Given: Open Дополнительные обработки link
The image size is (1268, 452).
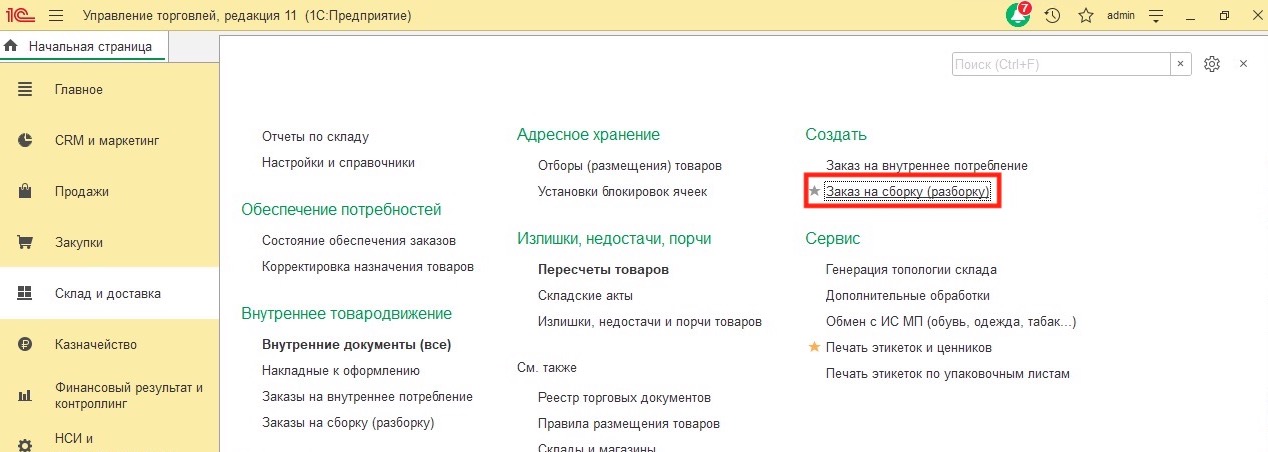Looking at the screenshot, I should [x=908, y=296].
